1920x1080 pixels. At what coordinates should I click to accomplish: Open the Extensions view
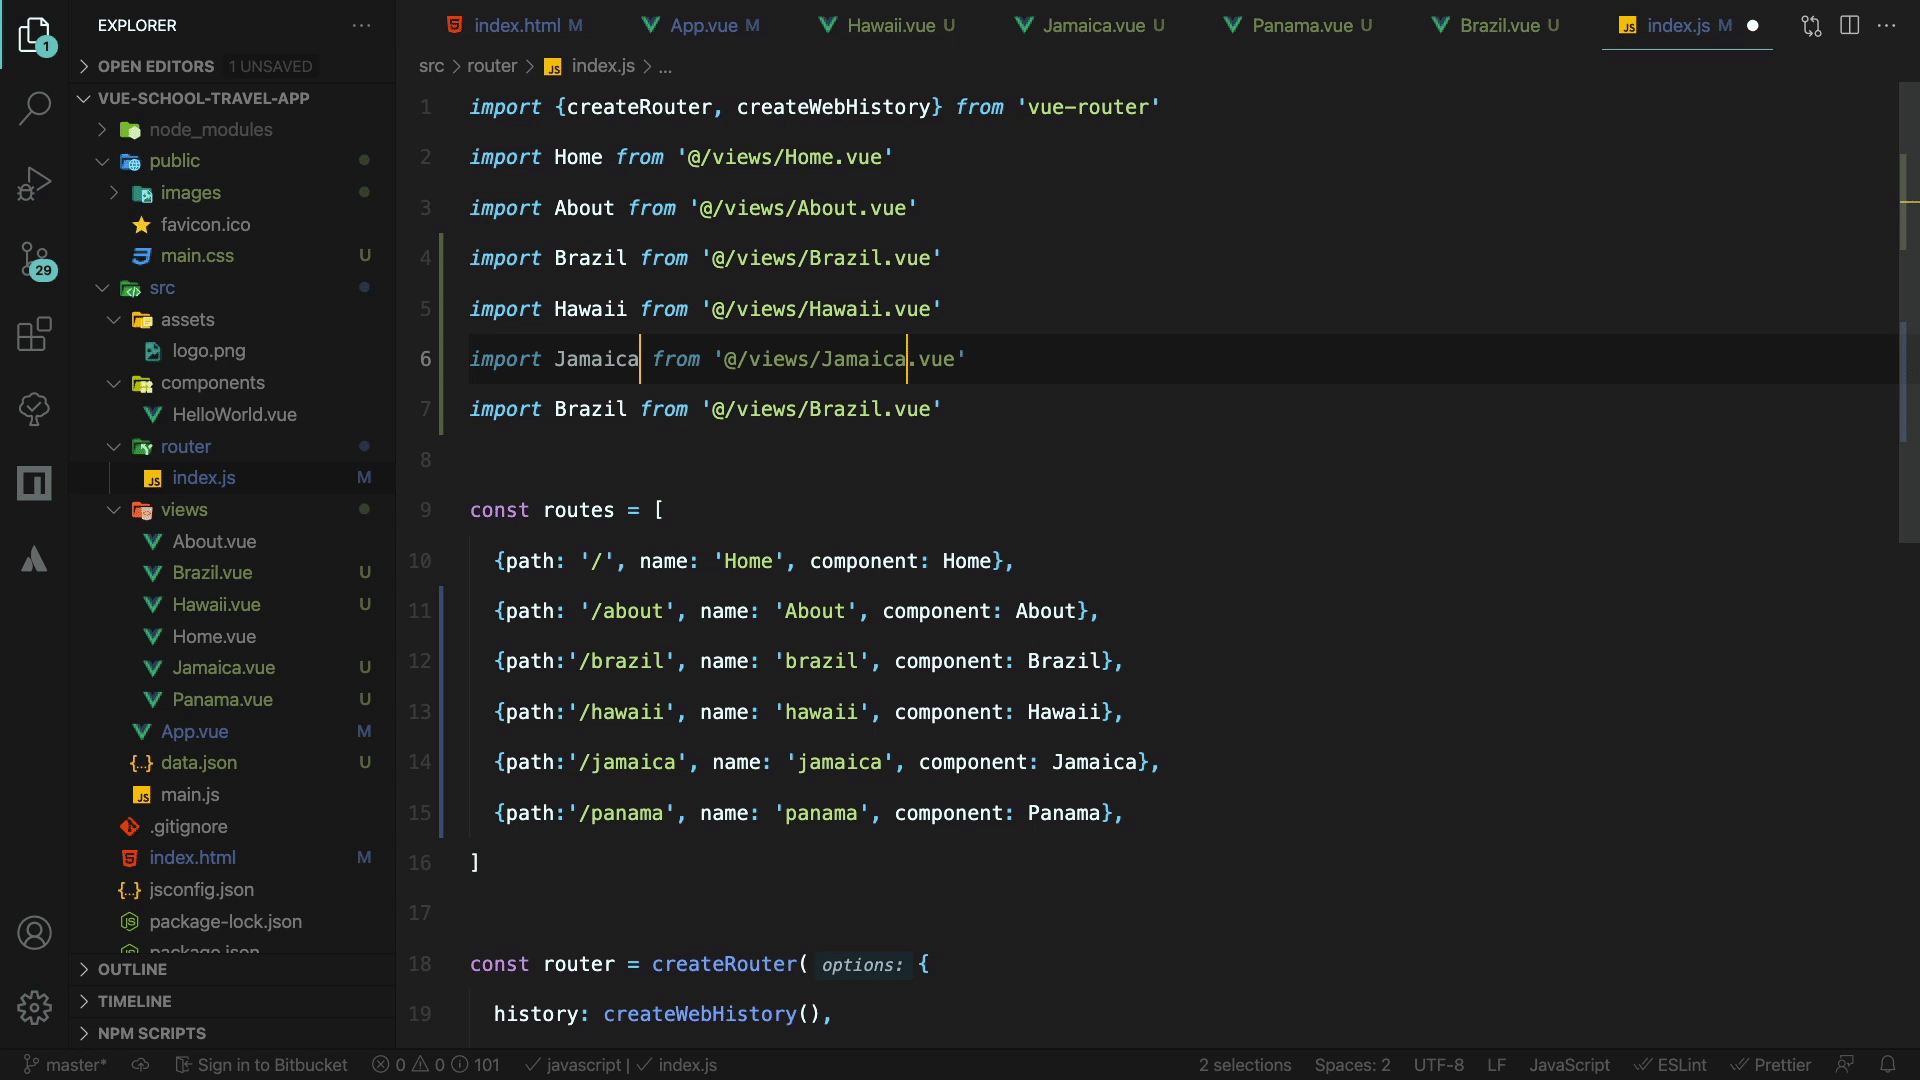pos(34,334)
